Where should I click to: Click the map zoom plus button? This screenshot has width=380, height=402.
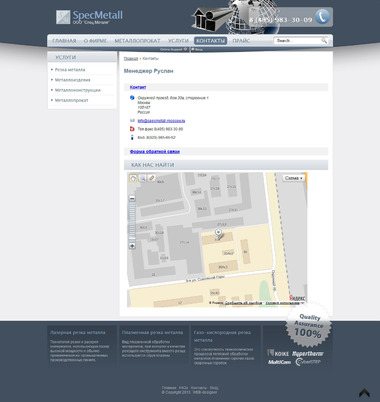[x=132, y=246]
